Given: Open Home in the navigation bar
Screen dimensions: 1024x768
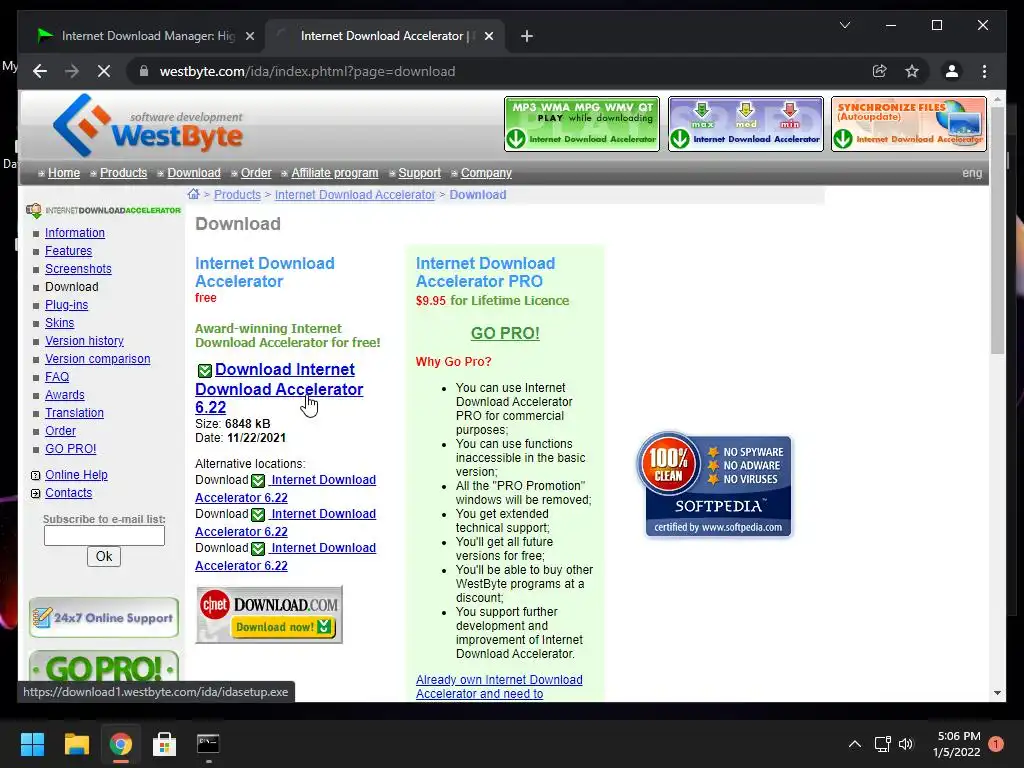Looking at the screenshot, I should click(x=64, y=172).
